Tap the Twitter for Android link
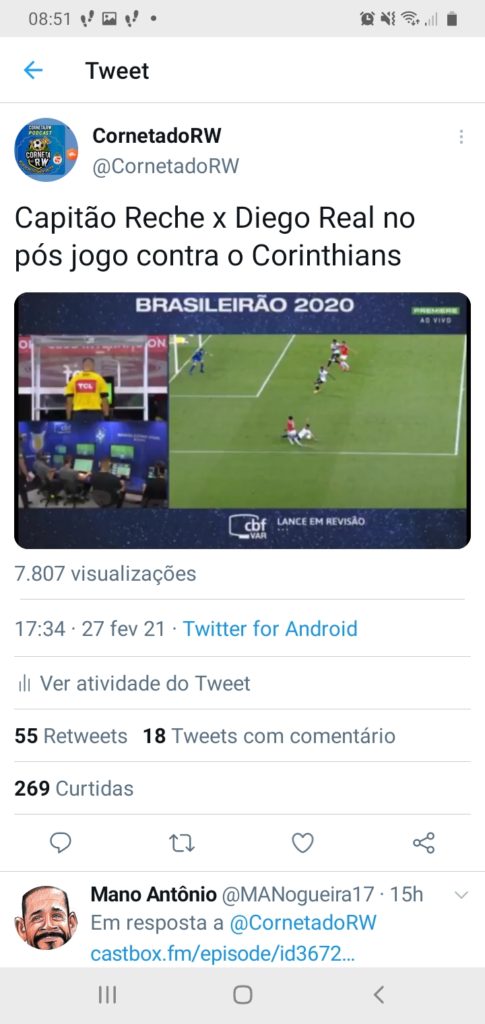Viewport: 485px width, 1024px height. (270, 629)
